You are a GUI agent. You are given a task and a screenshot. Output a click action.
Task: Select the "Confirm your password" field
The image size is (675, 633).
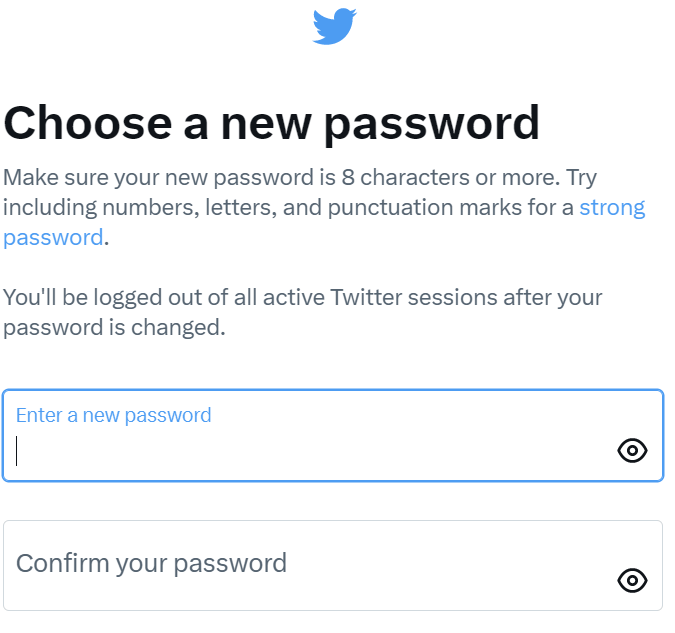tap(333, 565)
